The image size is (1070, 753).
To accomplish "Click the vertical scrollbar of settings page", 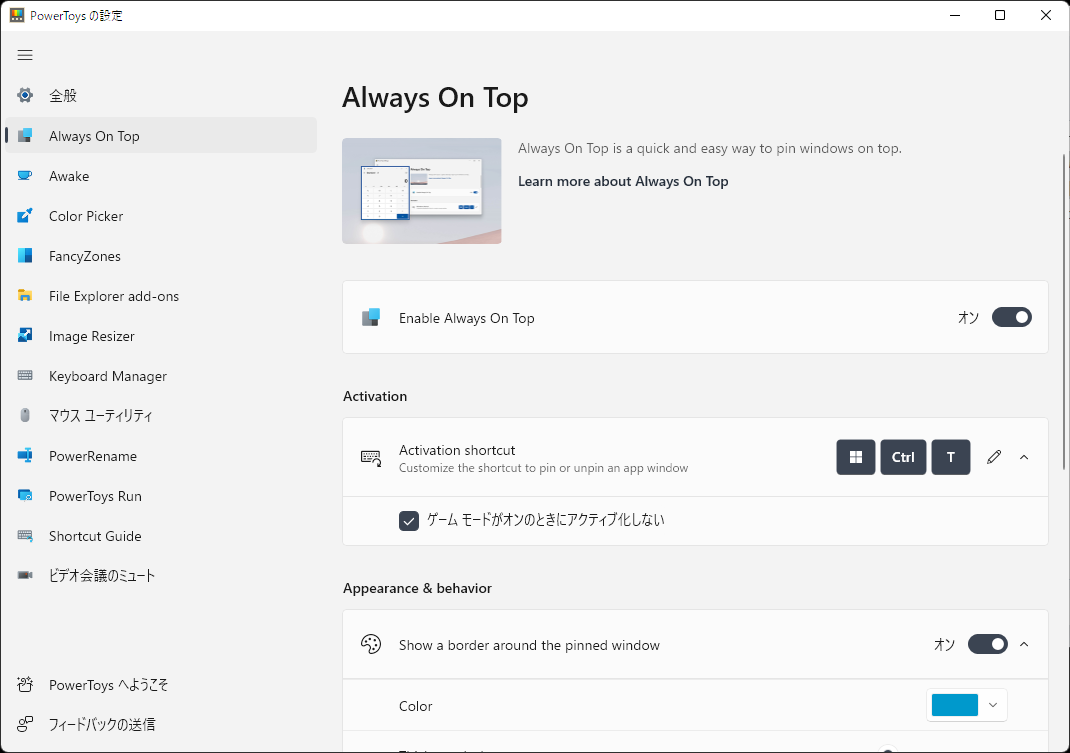I will pyautogui.click(x=1064, y=311).
